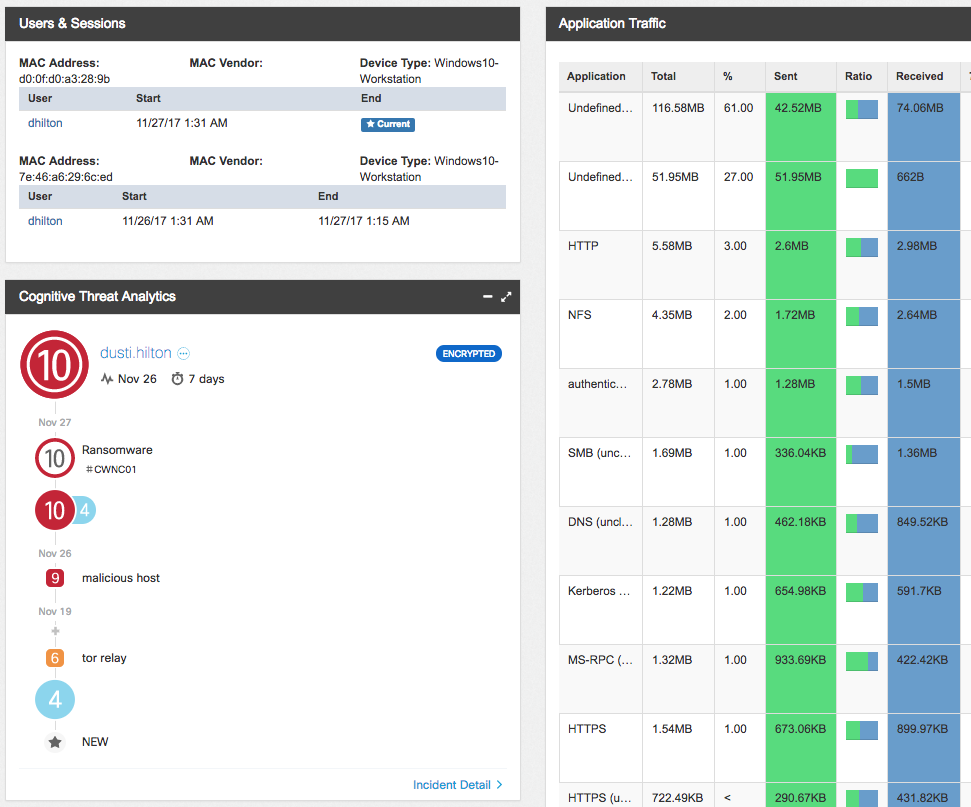Screen dimensions: 971x807
Task: Click the ratio bar in the HTTP row
Action: coord(861,247)
